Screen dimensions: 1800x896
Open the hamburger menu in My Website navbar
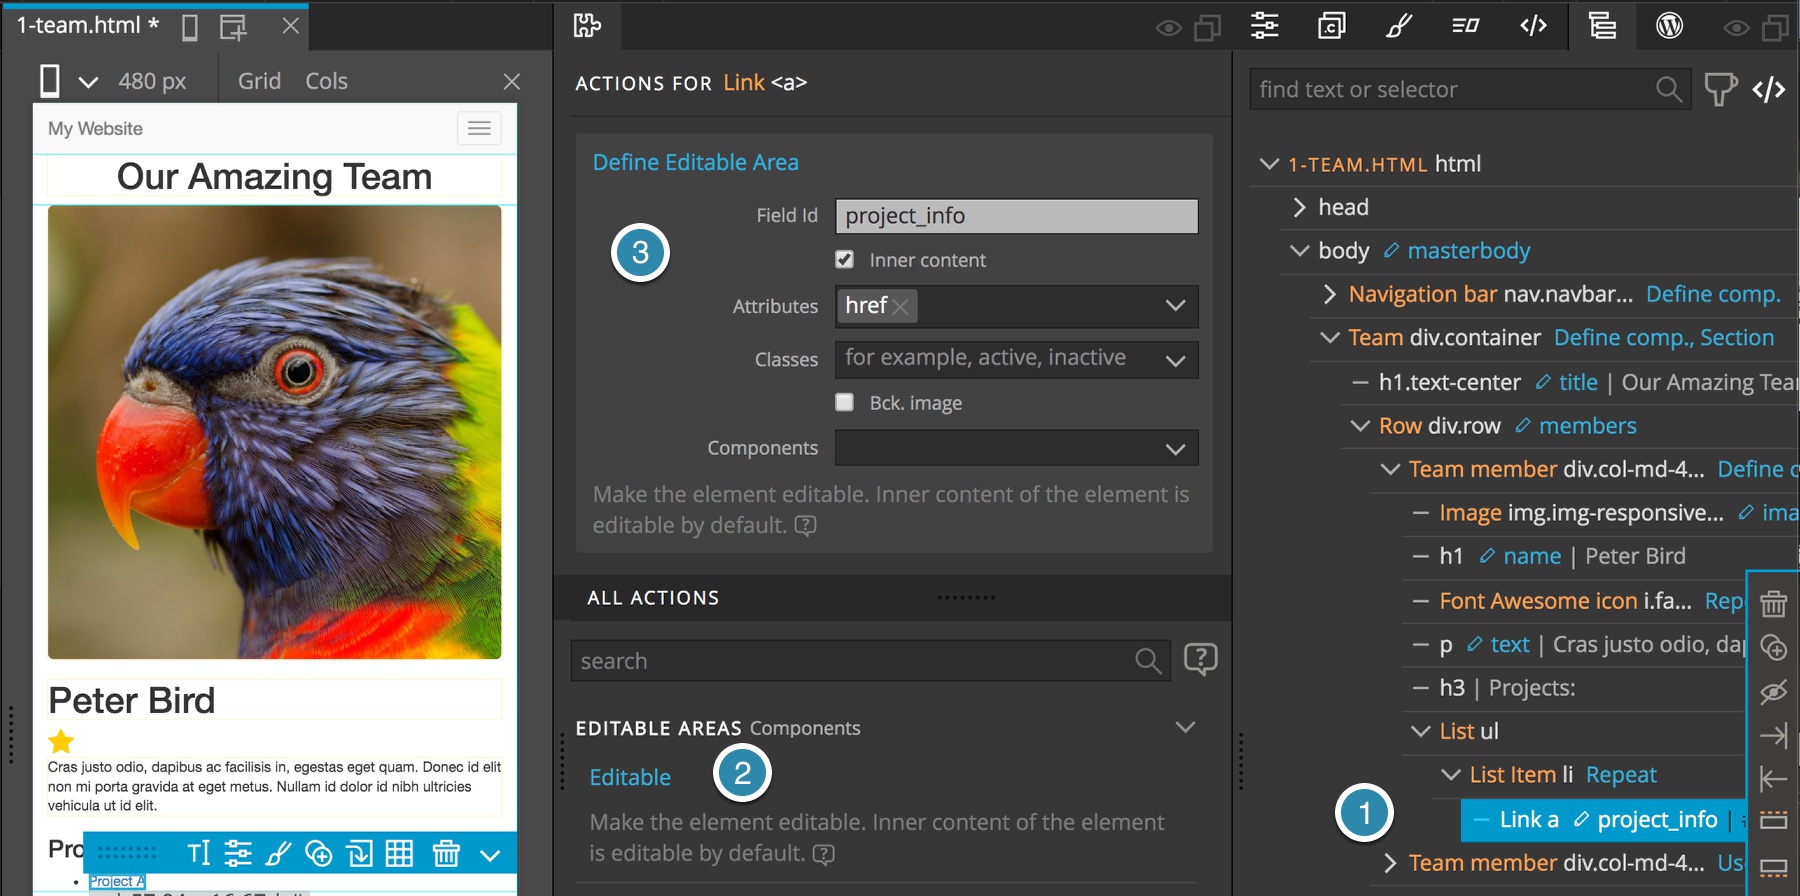479,128
